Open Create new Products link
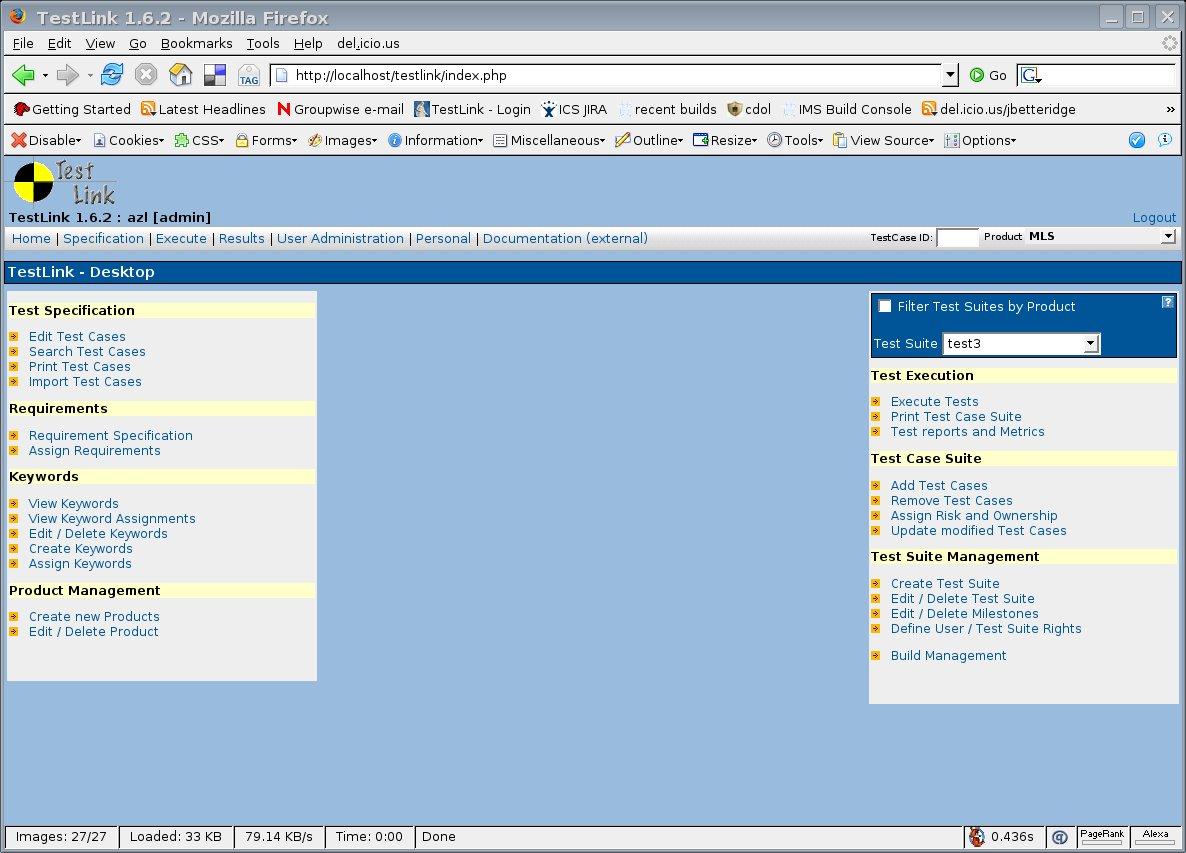 [94, 616]
